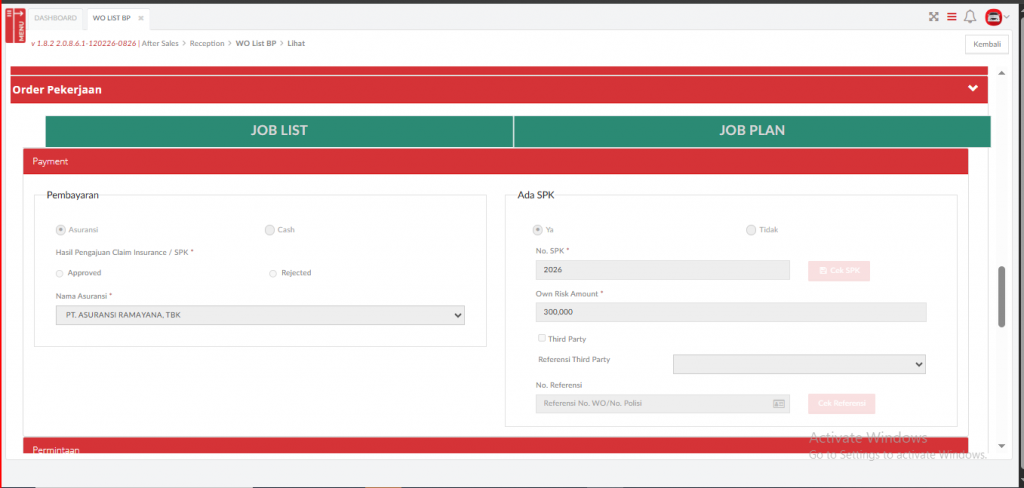This screenshot has height=488, width=1024.
Task: Enable the Third Party checkbox
Action: [x=542, y=339]
